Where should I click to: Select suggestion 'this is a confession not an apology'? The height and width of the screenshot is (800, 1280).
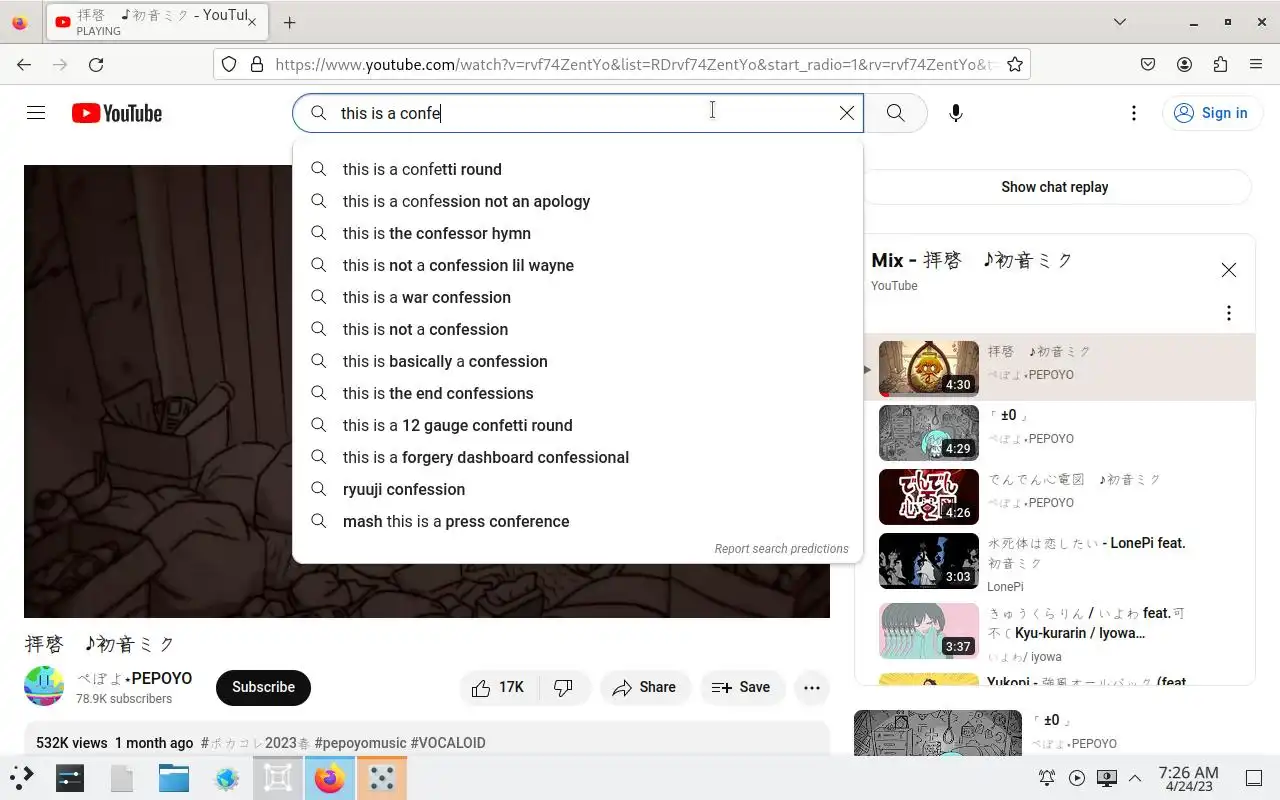coord(577,201)
